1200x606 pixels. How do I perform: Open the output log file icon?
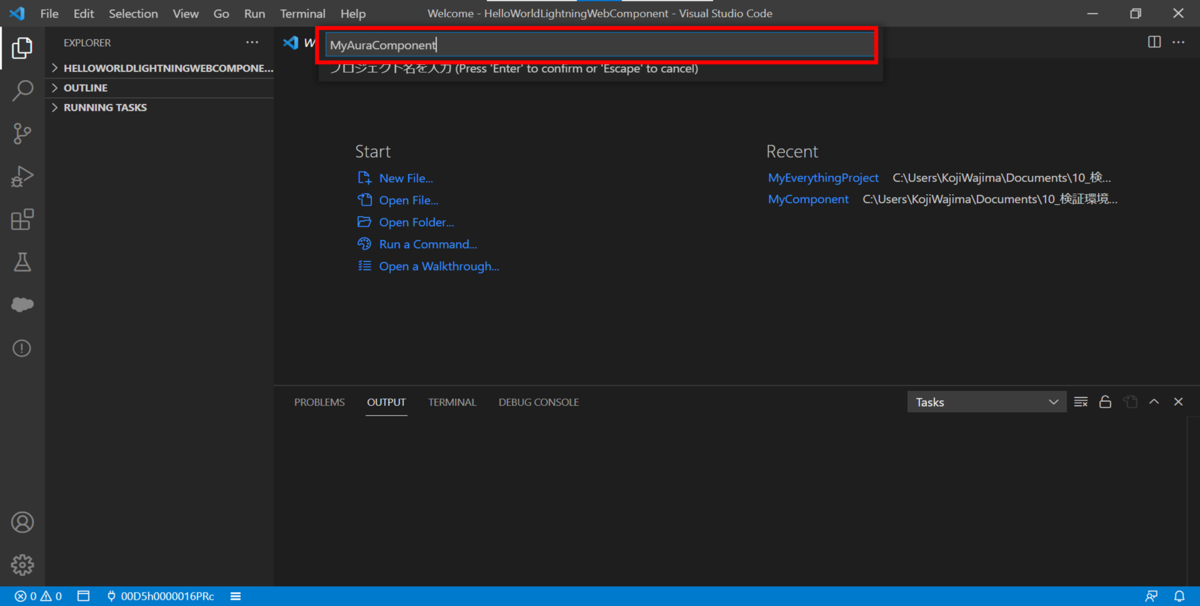1130,402
